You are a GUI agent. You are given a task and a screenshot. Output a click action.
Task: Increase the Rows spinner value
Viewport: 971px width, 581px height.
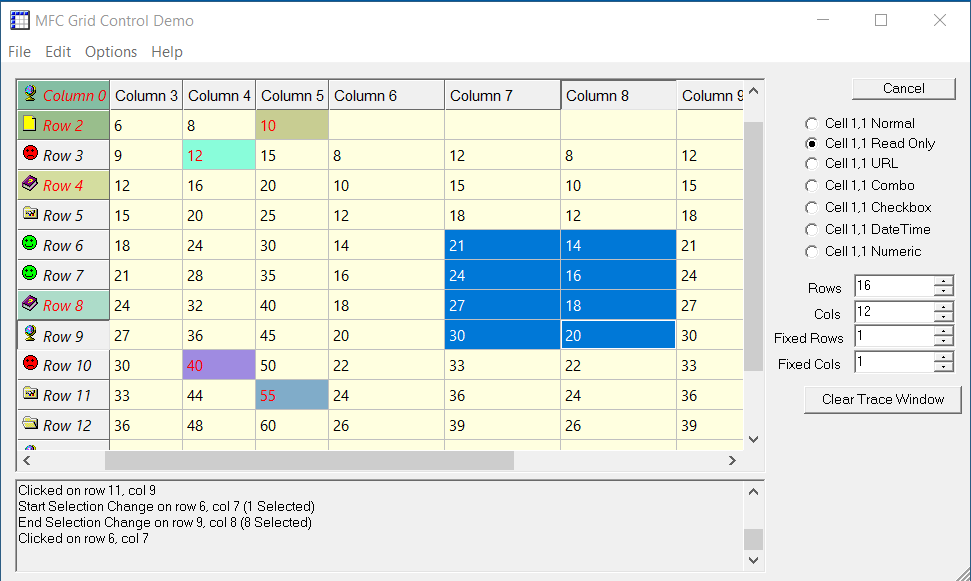(943, 281)
